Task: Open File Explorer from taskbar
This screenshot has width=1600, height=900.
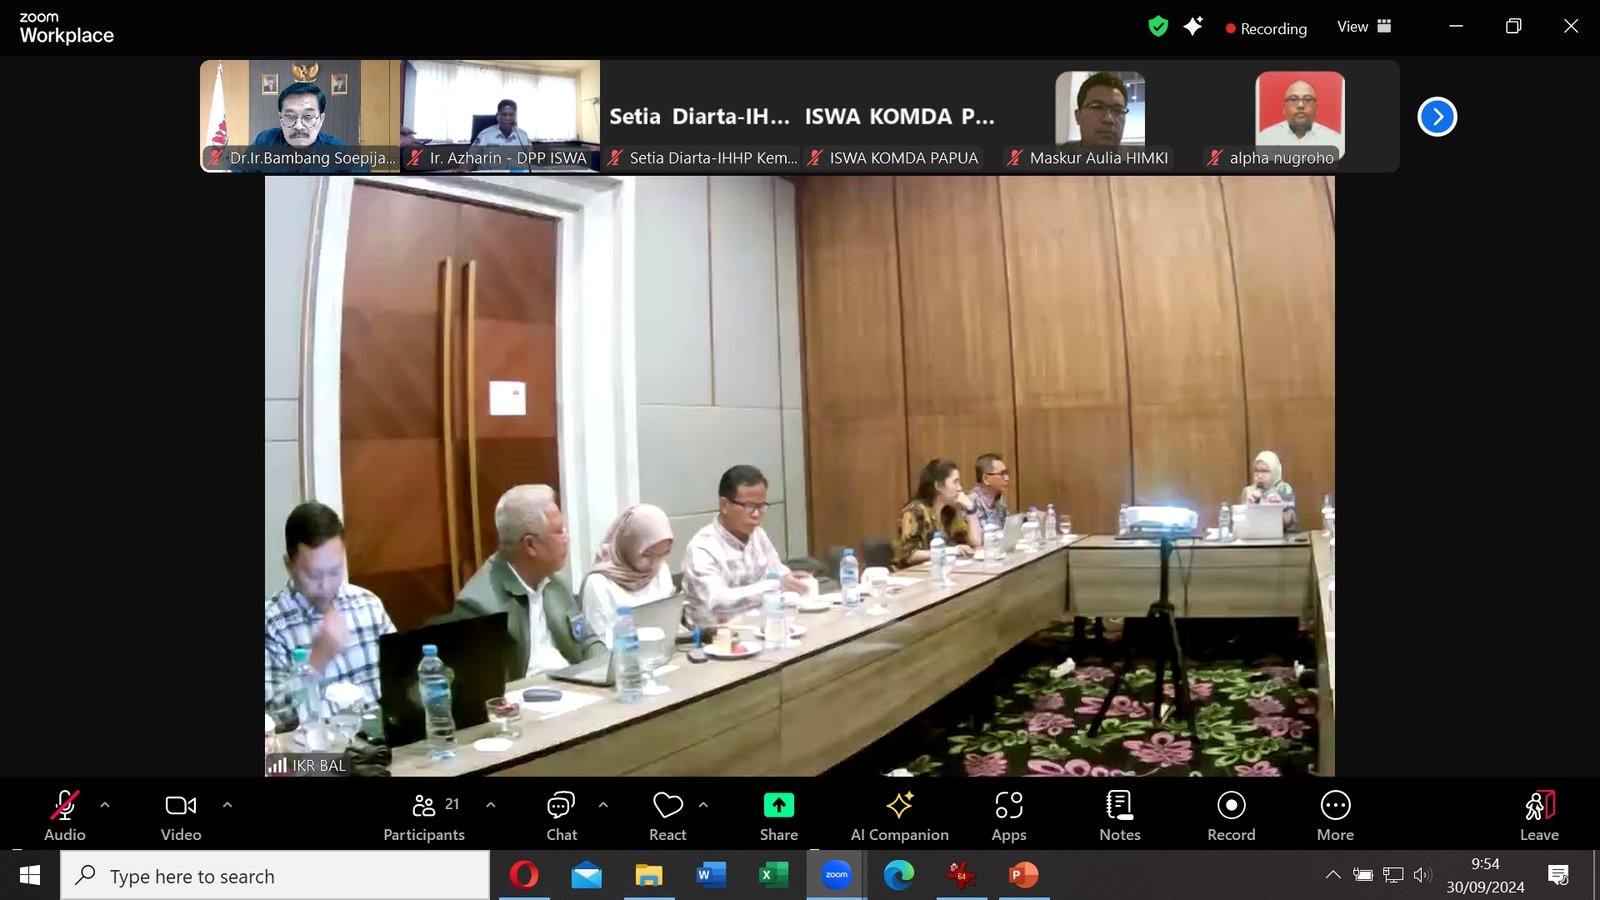Action: pos(649,876)
